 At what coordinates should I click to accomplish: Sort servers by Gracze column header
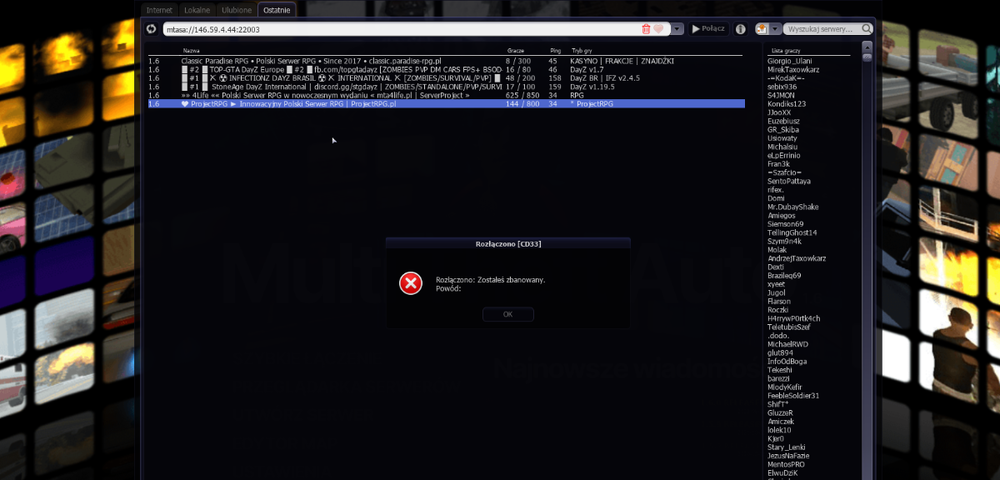(x=515, y=50)
